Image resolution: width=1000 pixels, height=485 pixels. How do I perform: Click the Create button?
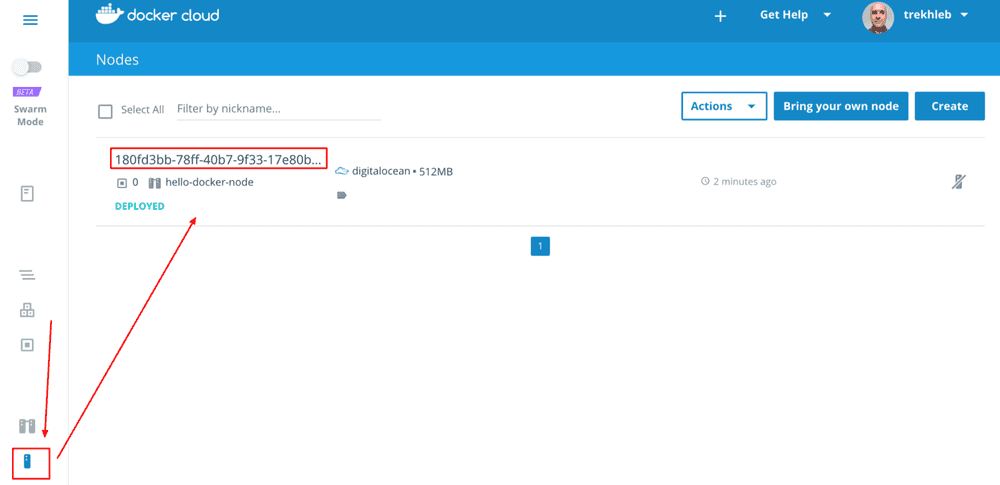950,106
